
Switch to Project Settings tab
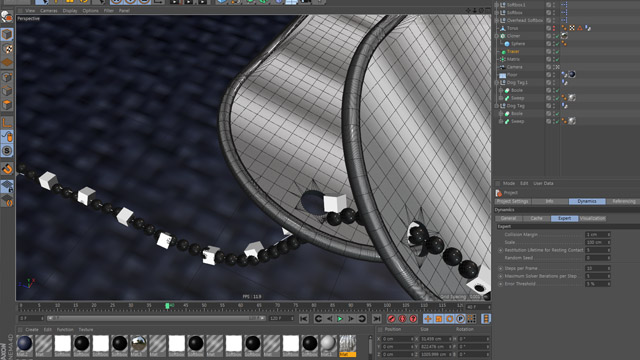tap(513, 201)
